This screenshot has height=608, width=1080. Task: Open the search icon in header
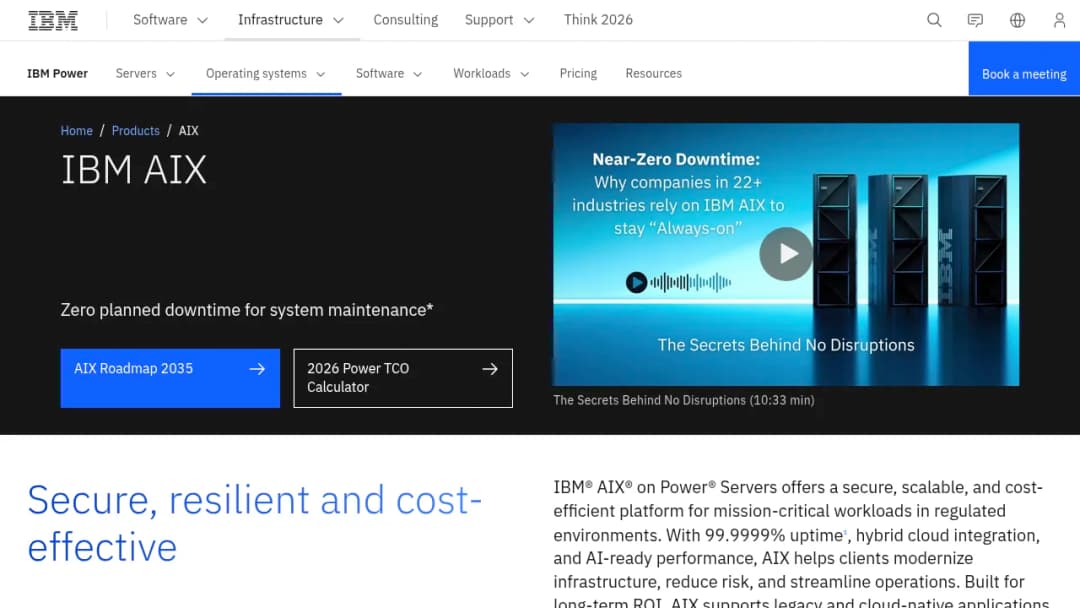pyautogui.click(x=934, y=20)
